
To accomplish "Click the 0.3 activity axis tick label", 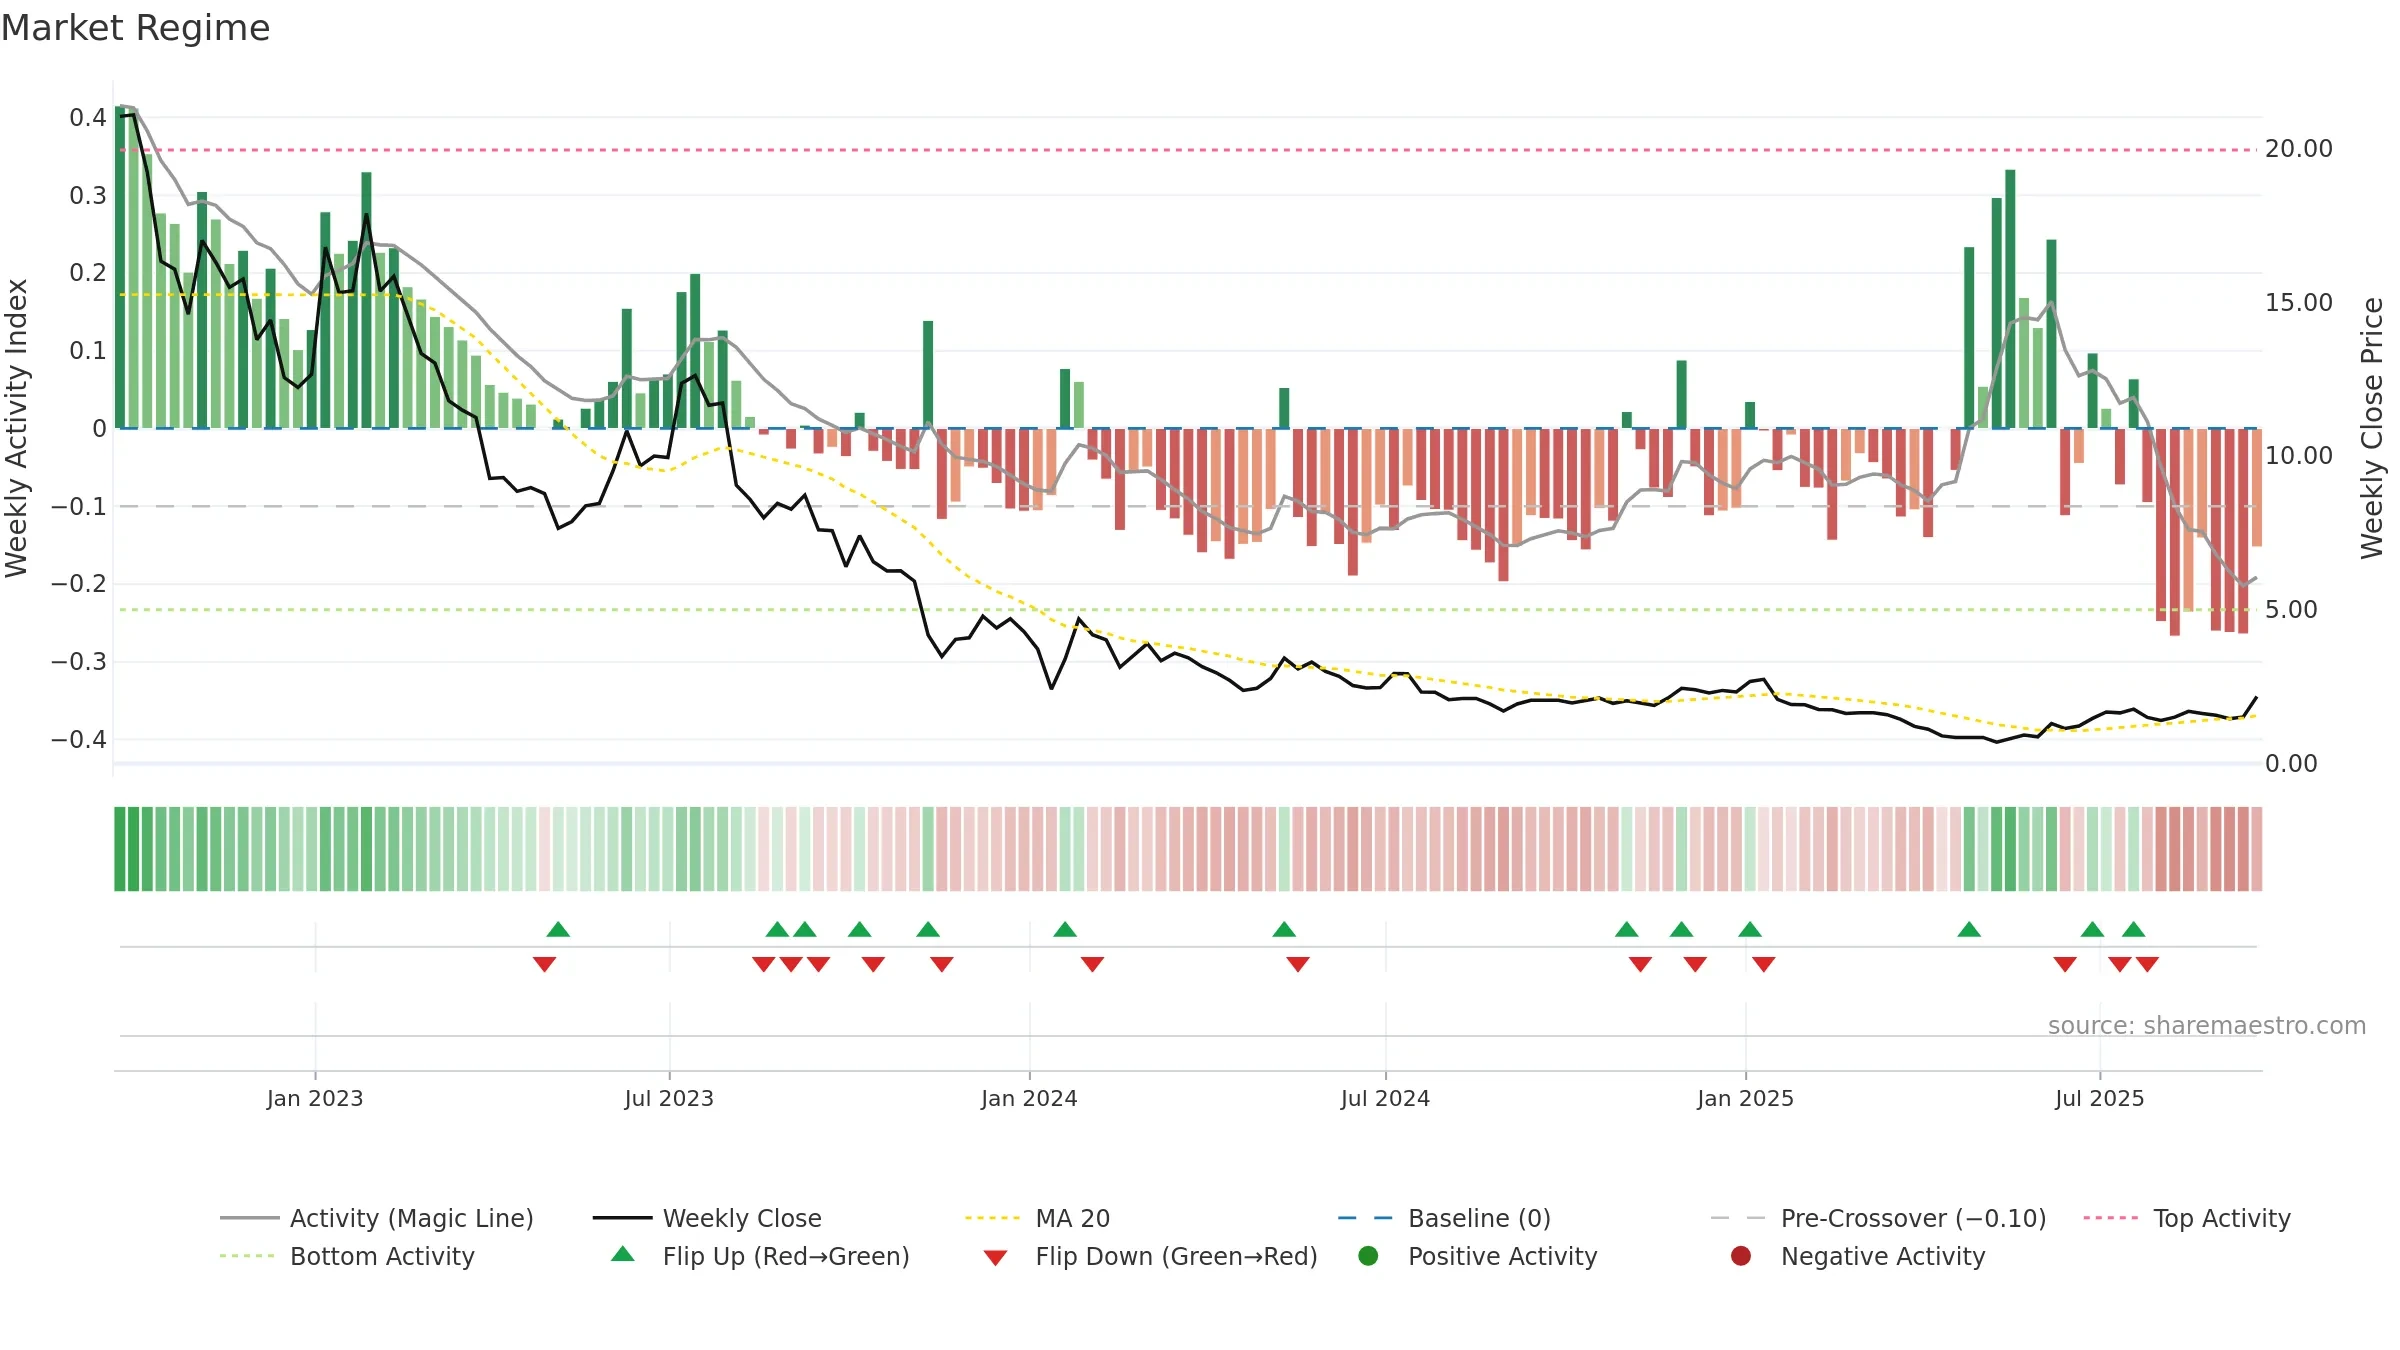I will pos(88,196).
